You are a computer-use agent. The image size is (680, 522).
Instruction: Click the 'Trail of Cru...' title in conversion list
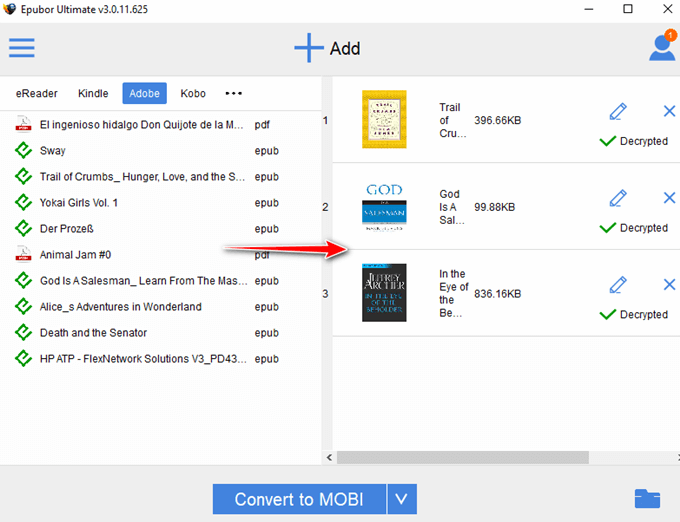click(x=452, y=120)
